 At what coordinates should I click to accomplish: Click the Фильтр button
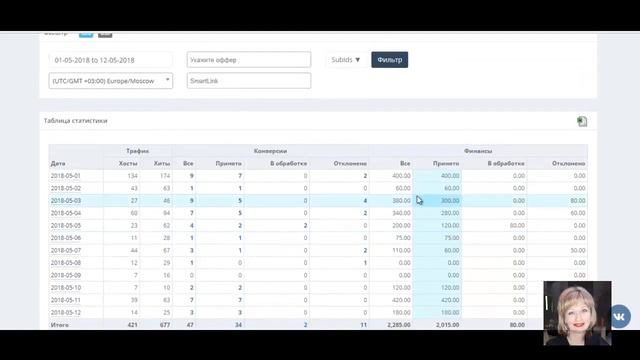[389, 60]
